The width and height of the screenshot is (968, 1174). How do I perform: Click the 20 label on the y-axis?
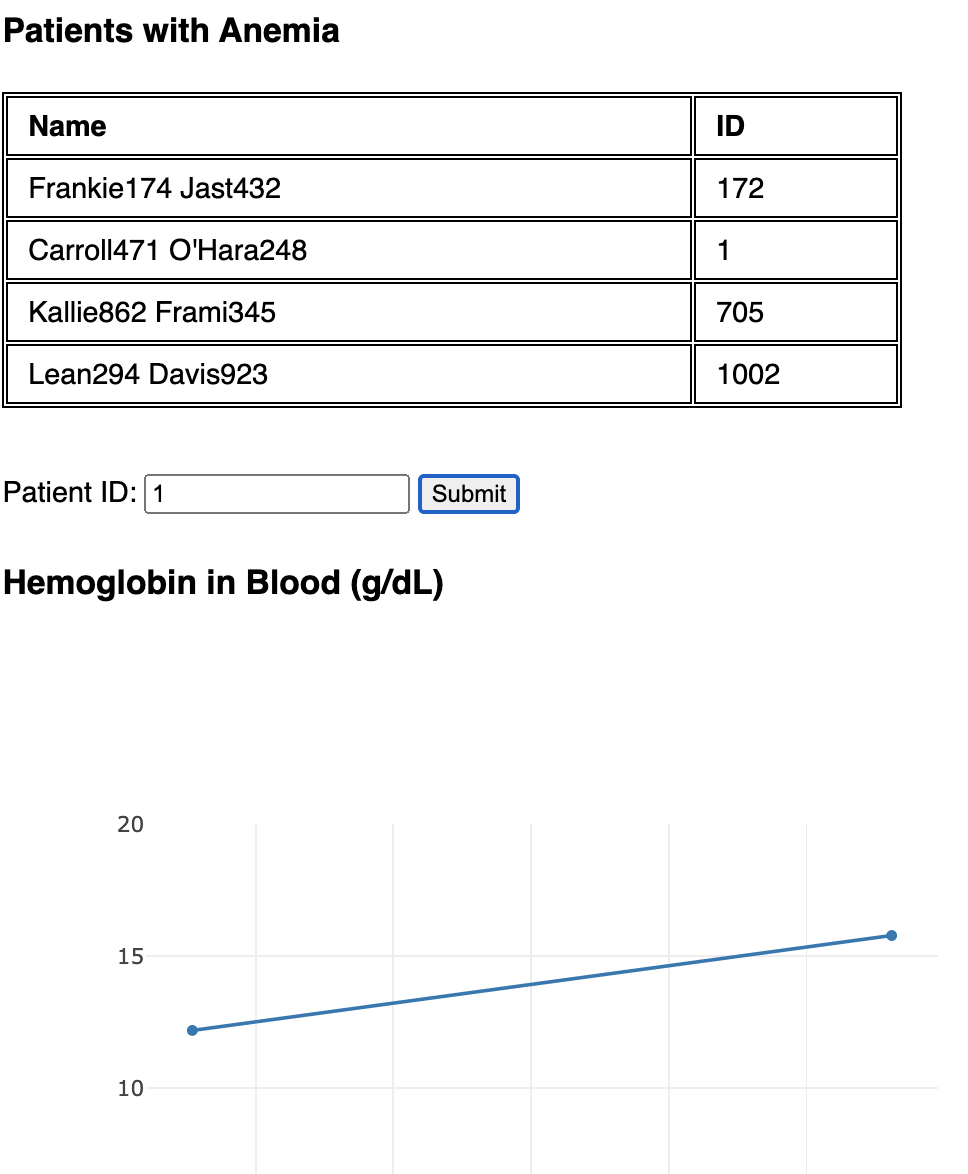(x=131, y=825)
